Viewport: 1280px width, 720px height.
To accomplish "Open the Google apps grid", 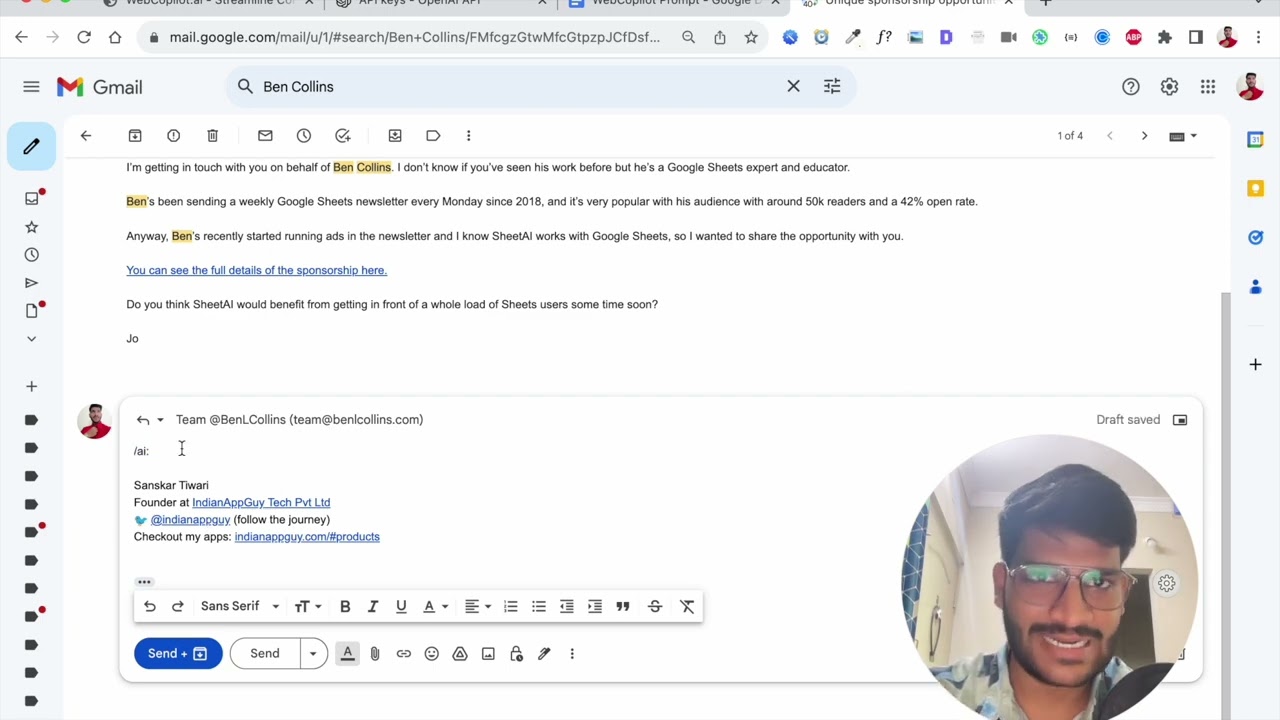I will (1208, 87).
